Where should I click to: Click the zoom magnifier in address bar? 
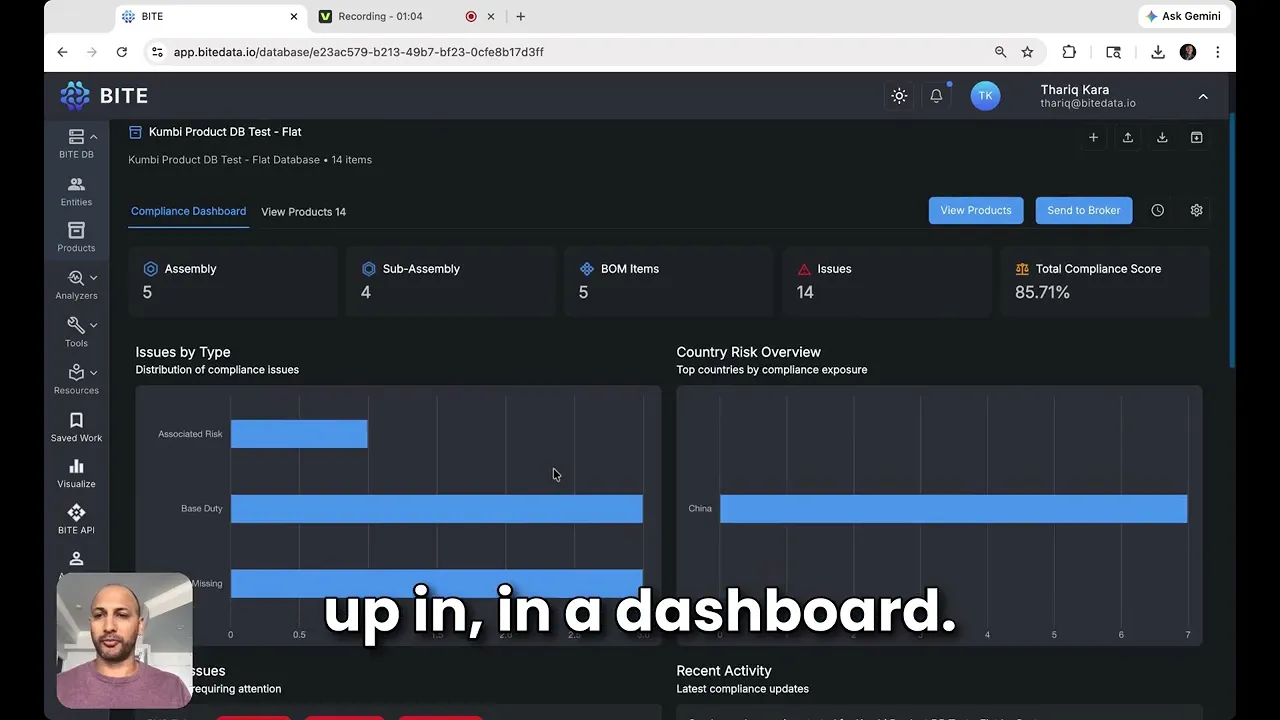coord(1000,52)
